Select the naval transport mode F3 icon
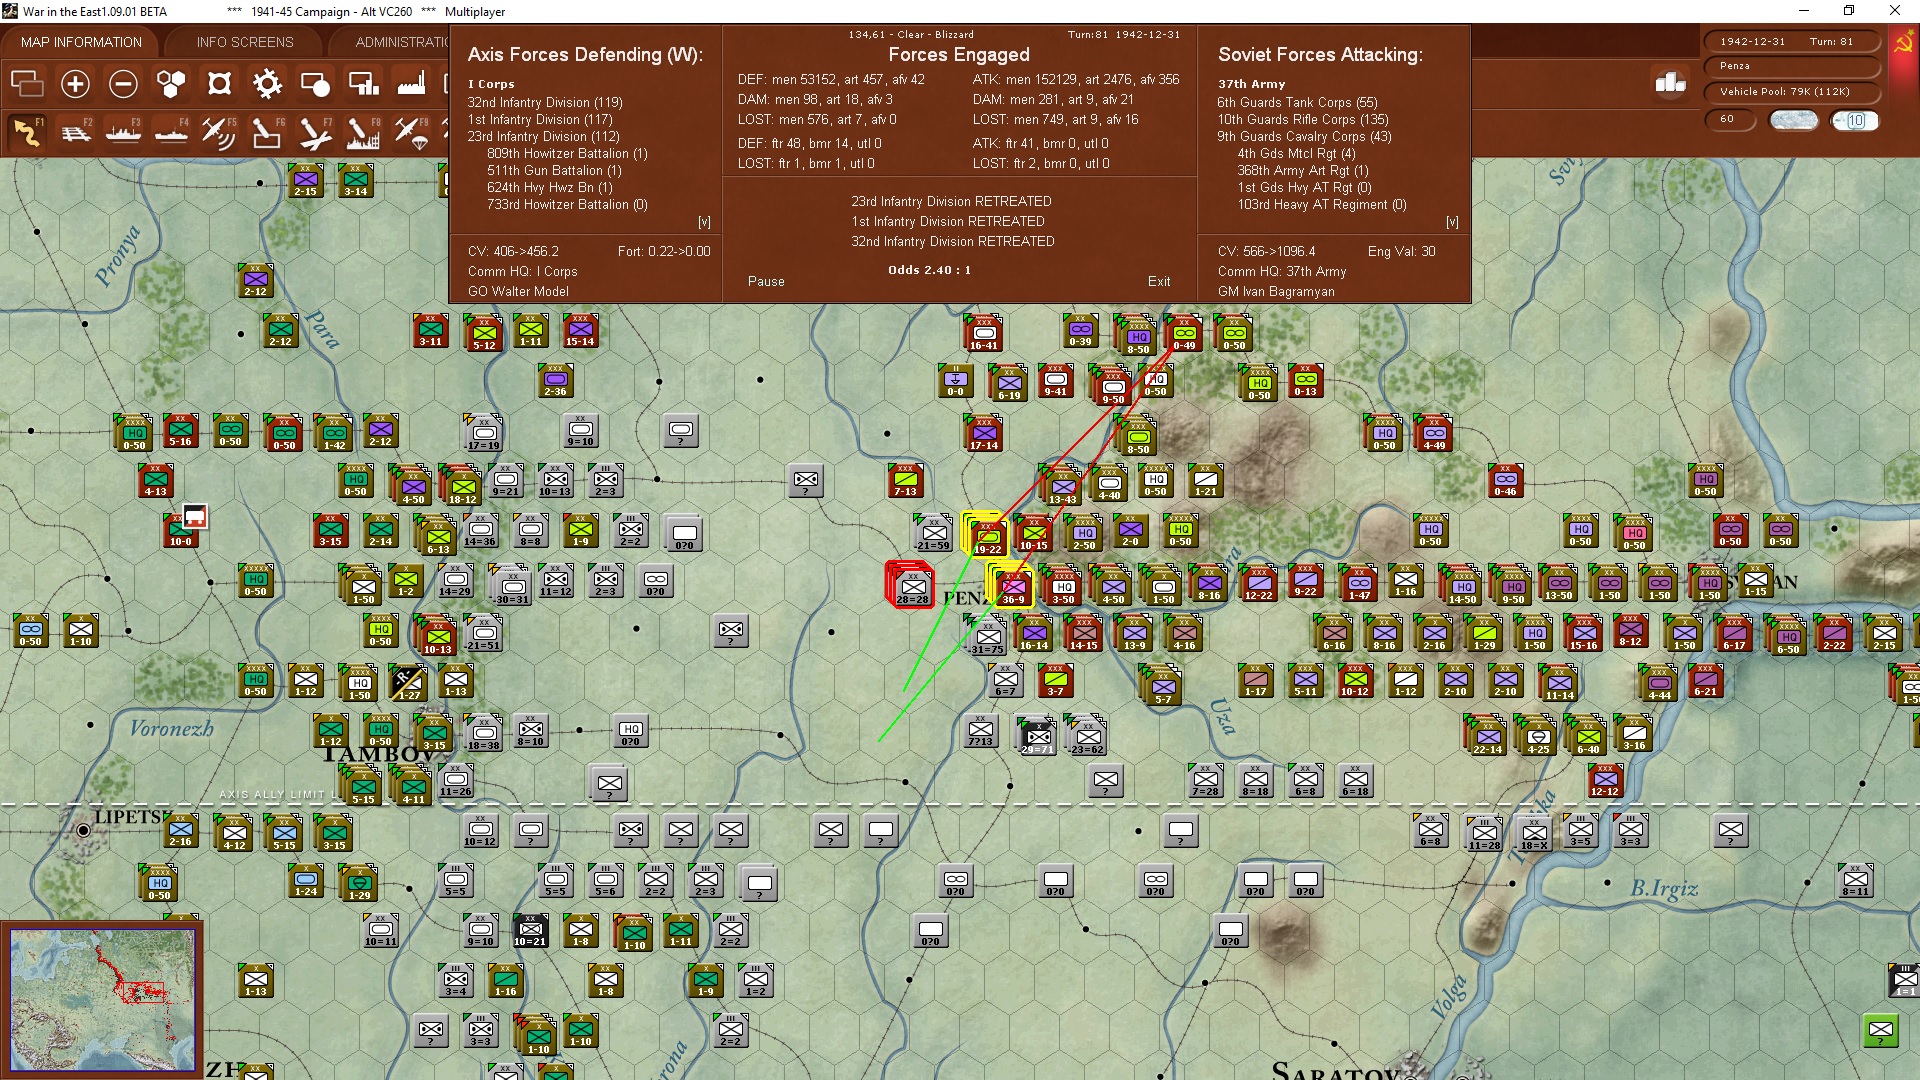Image resolution: width=1920 pixels, height=1080 pixels. click(x=123, y=132)
